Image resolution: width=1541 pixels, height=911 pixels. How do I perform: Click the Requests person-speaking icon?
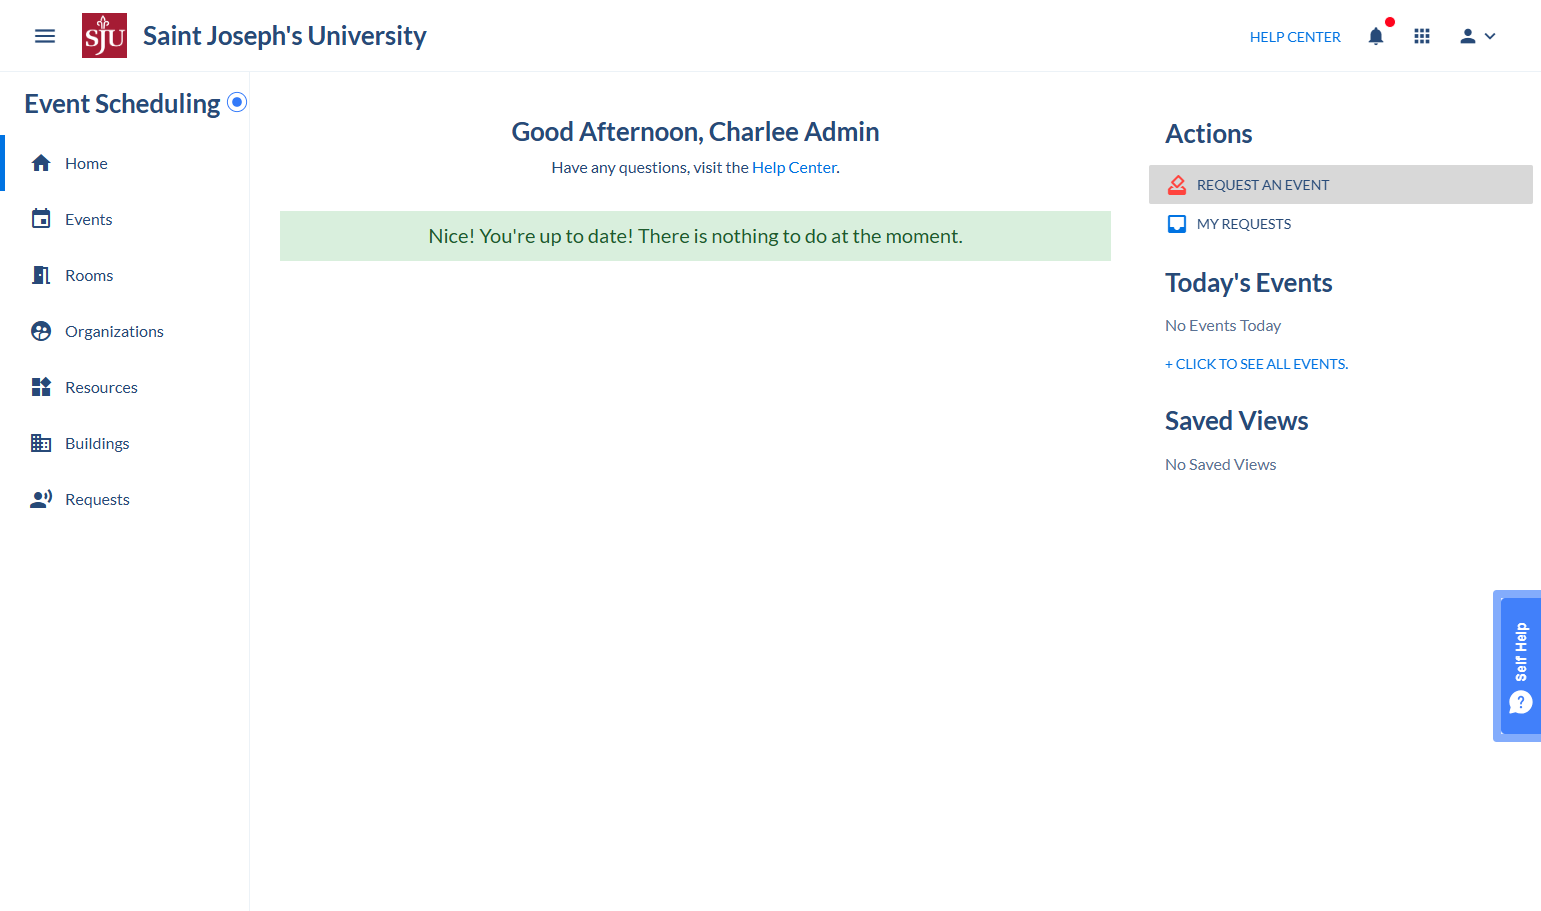pyautogui.click(x=41, y=499)
